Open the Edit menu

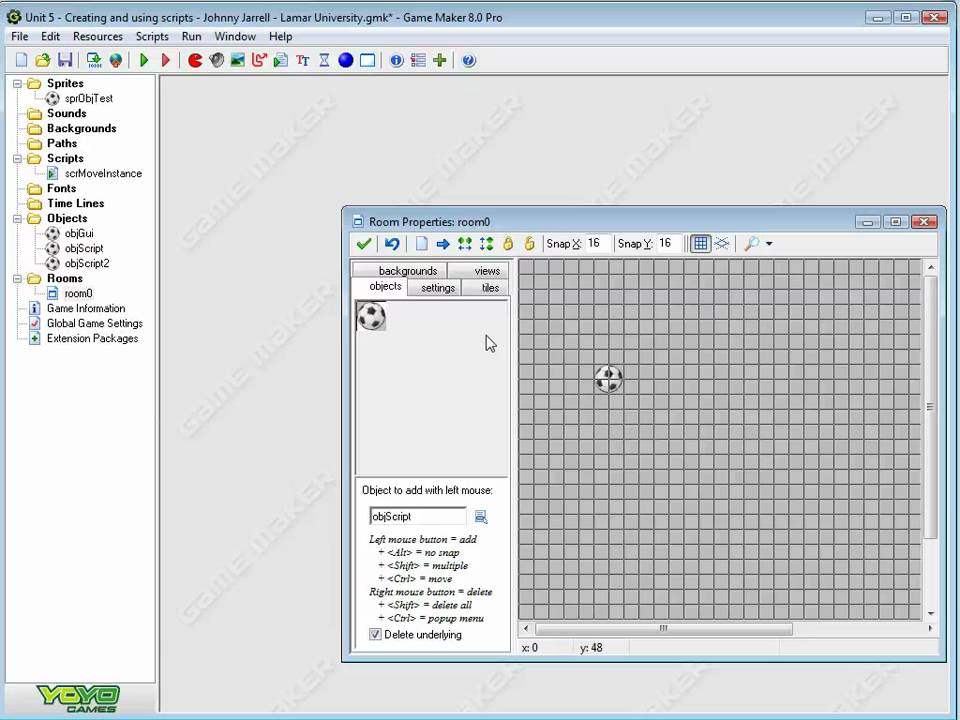[x=50, y=36]
